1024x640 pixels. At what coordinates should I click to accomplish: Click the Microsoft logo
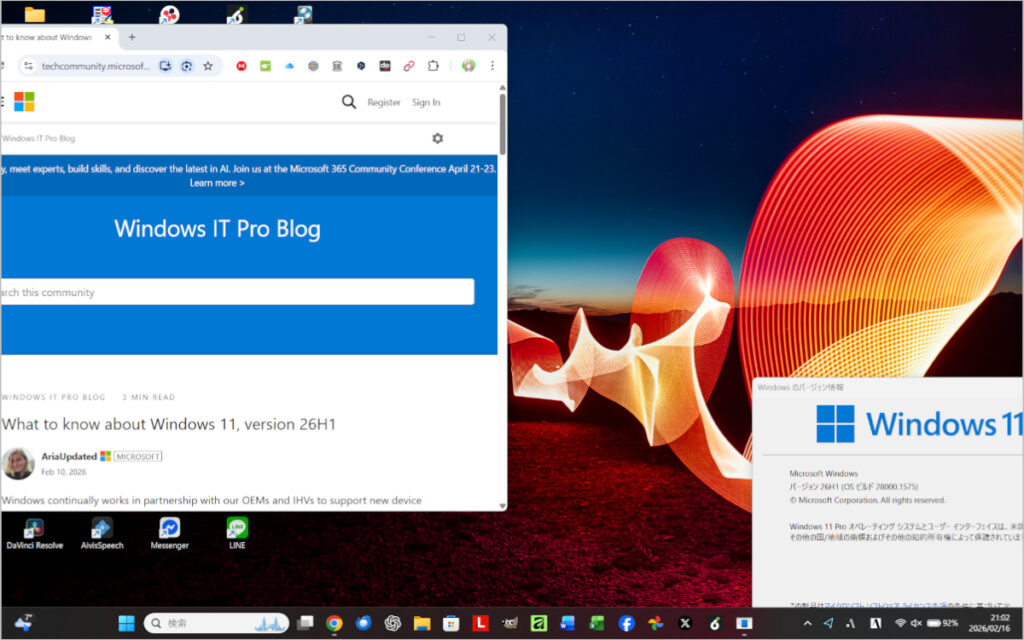click(24, 102)
